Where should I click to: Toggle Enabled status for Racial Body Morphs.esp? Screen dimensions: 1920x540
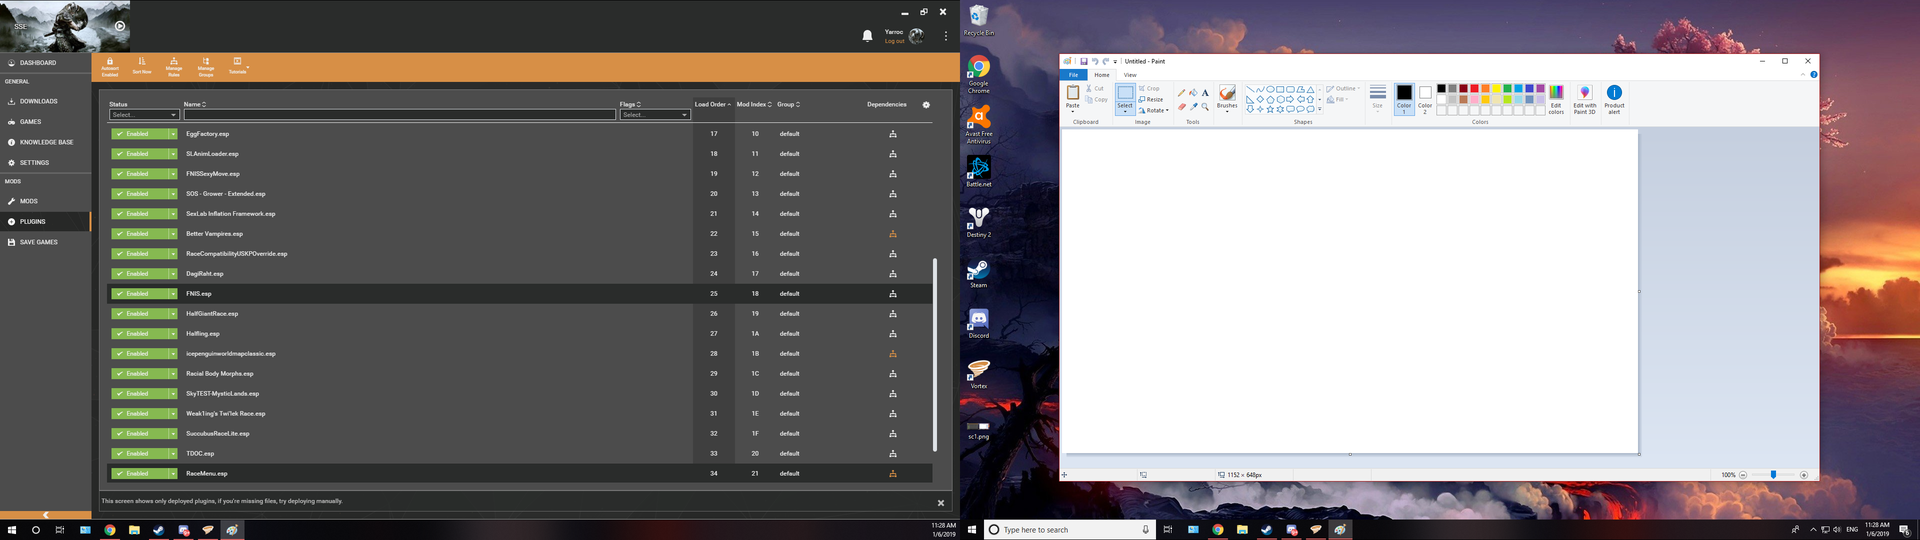[139, 374]
